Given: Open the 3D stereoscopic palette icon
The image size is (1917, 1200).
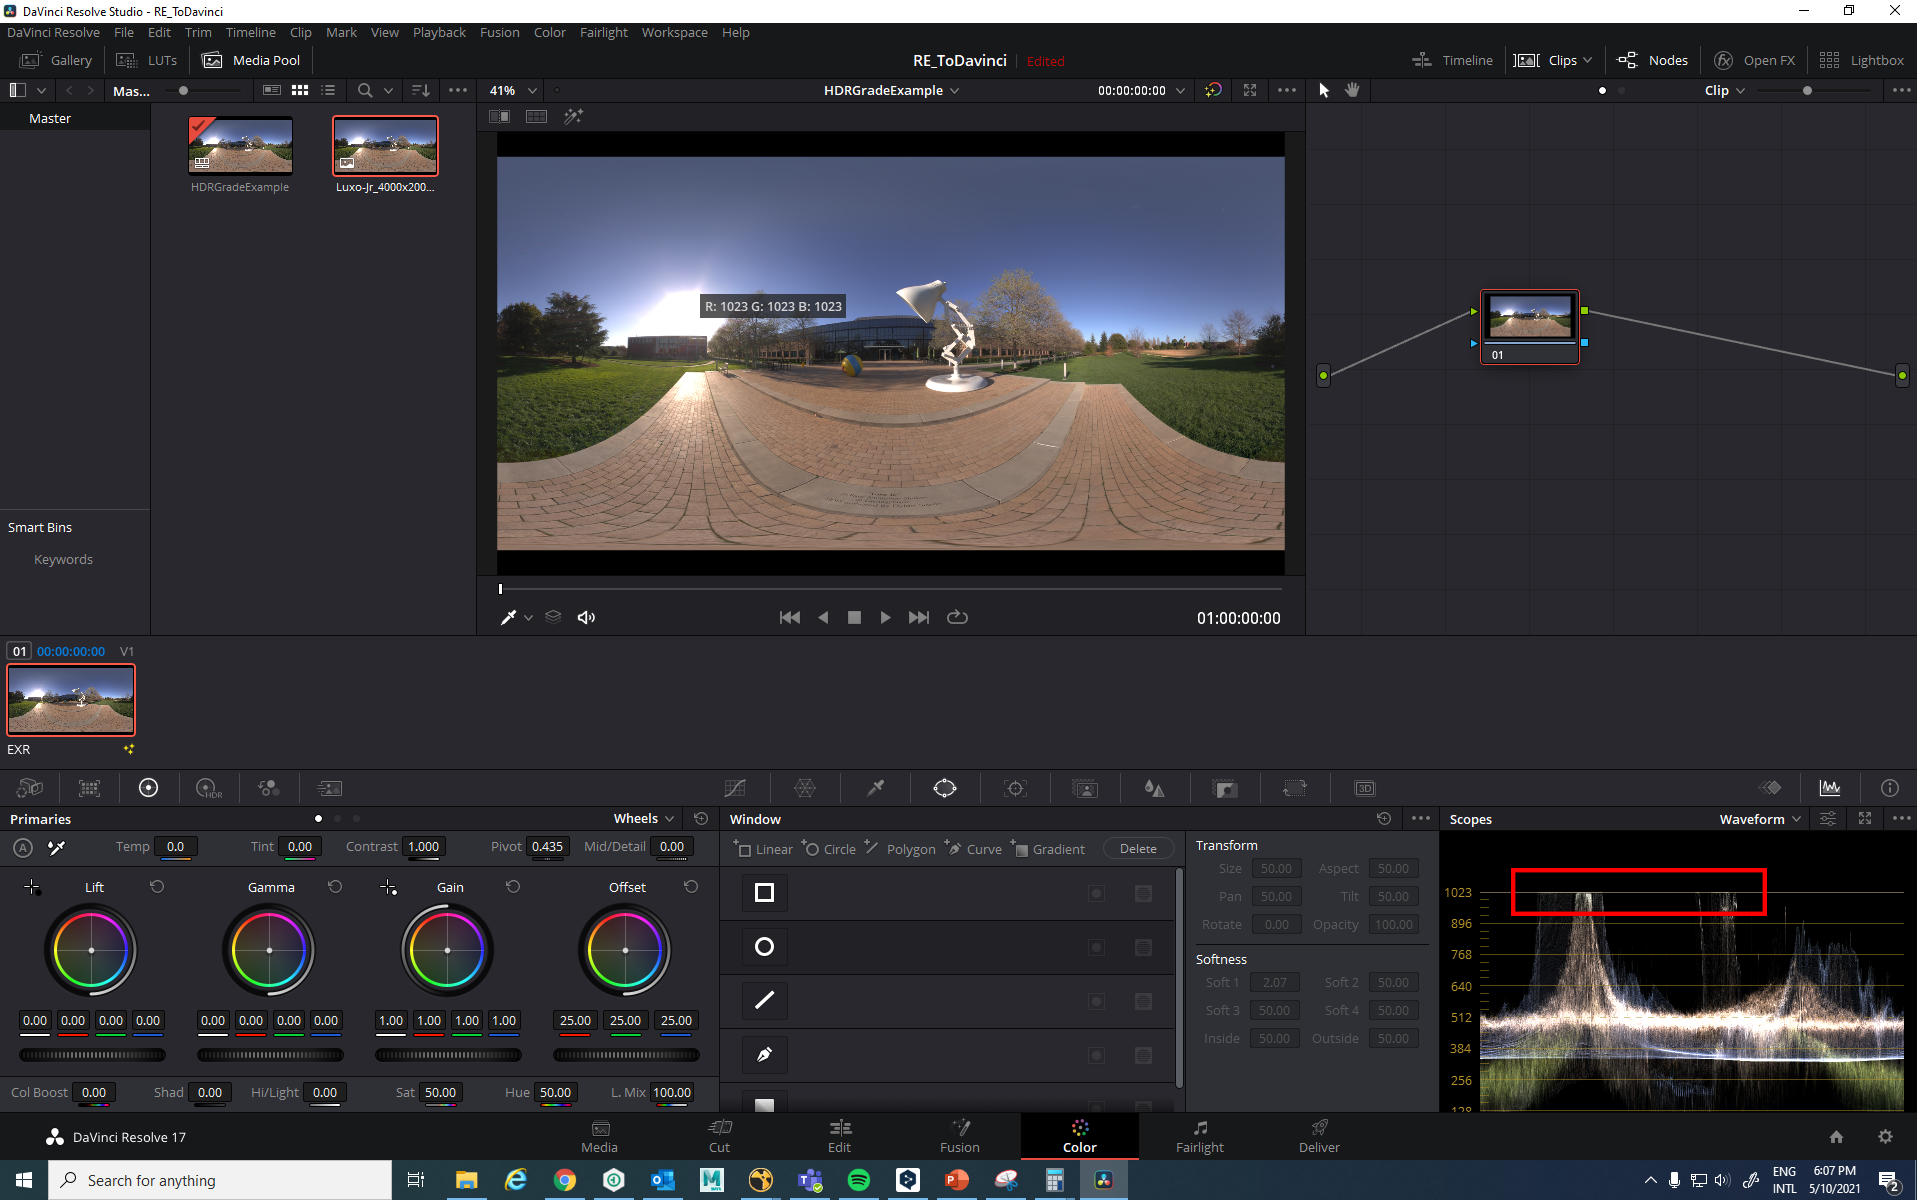Looking at the screenshot, I should (1365, 788).
